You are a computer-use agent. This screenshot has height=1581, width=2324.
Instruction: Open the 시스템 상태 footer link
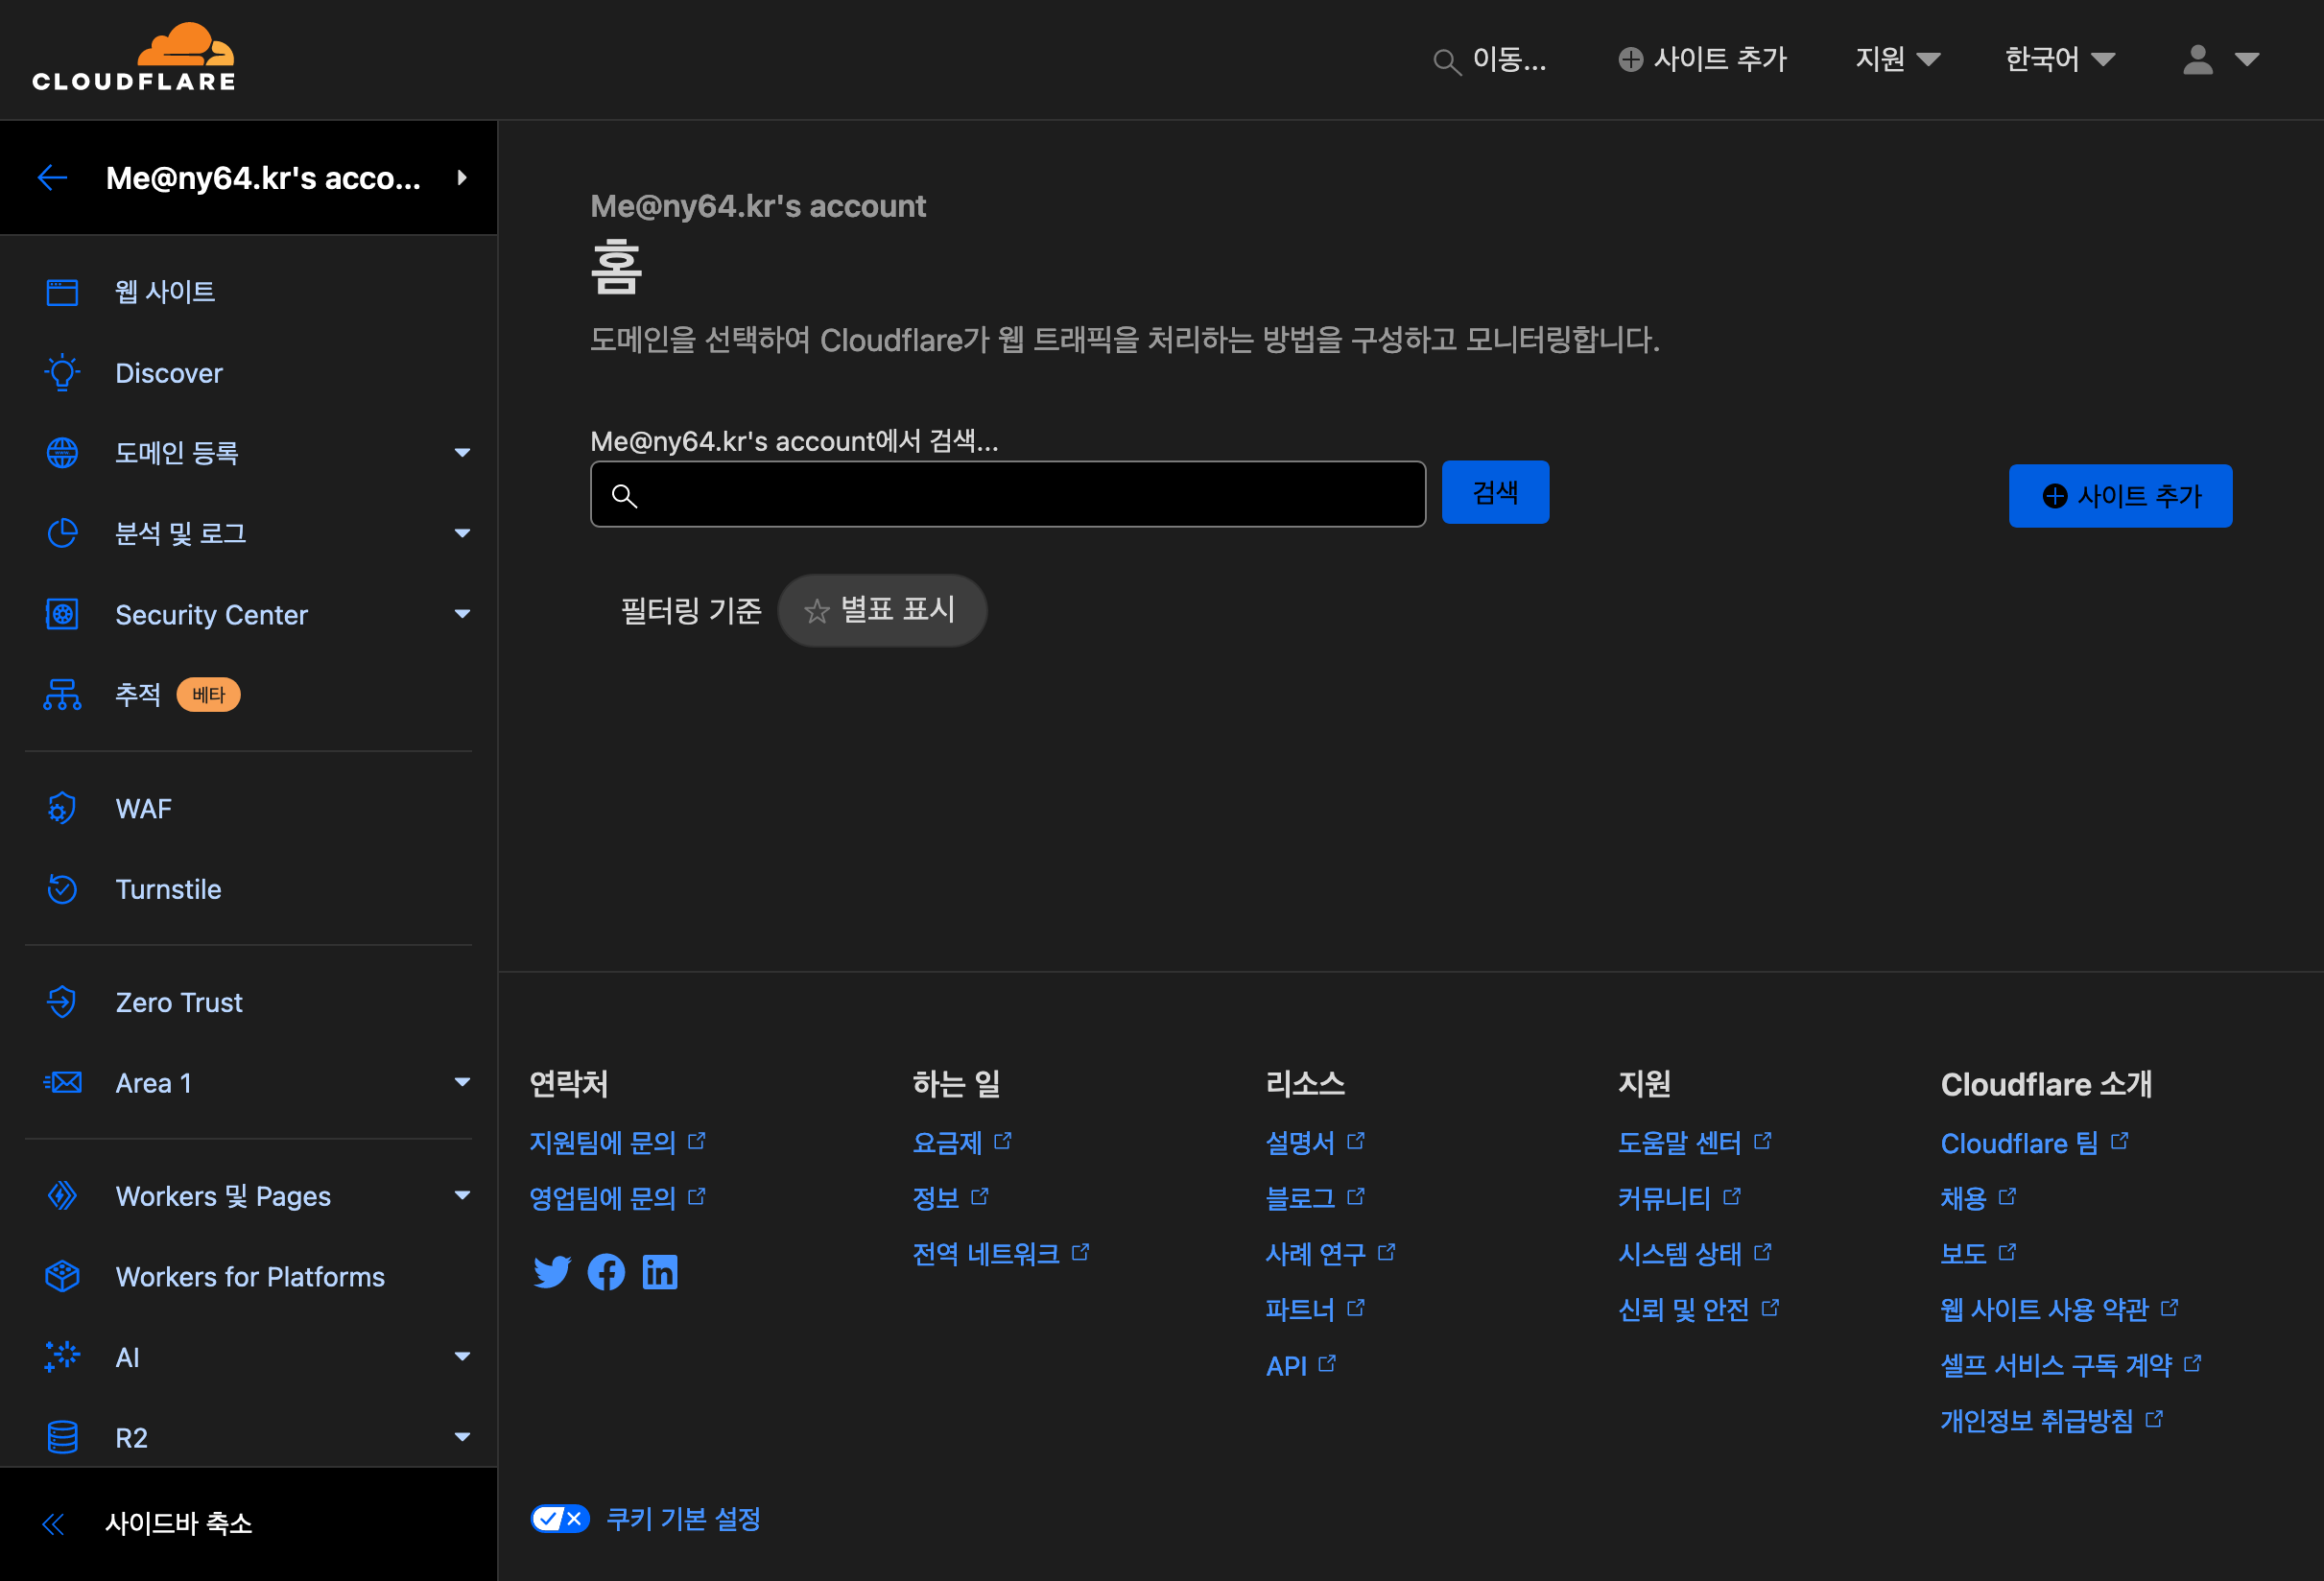tap(1694, 1254)
